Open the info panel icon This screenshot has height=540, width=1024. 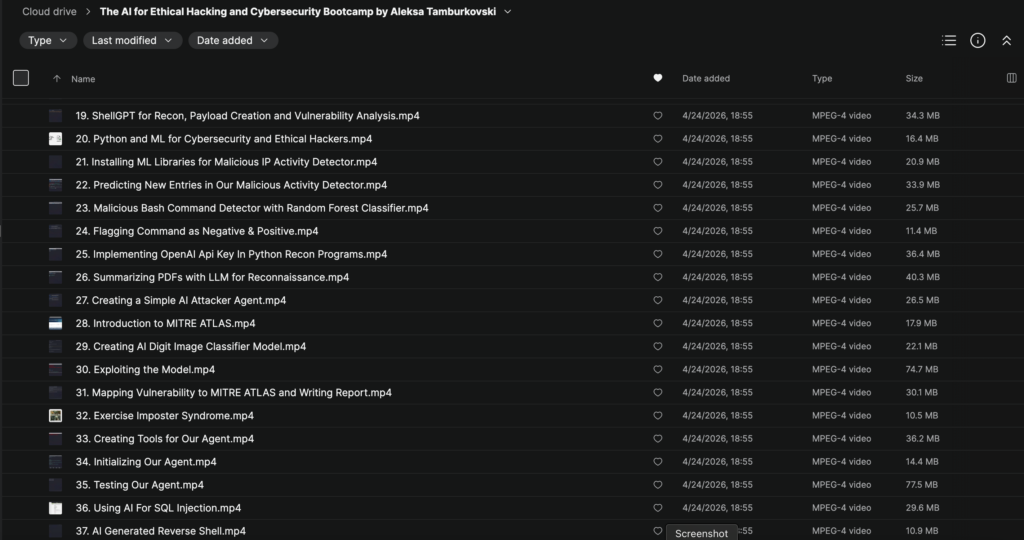(978, 40)
